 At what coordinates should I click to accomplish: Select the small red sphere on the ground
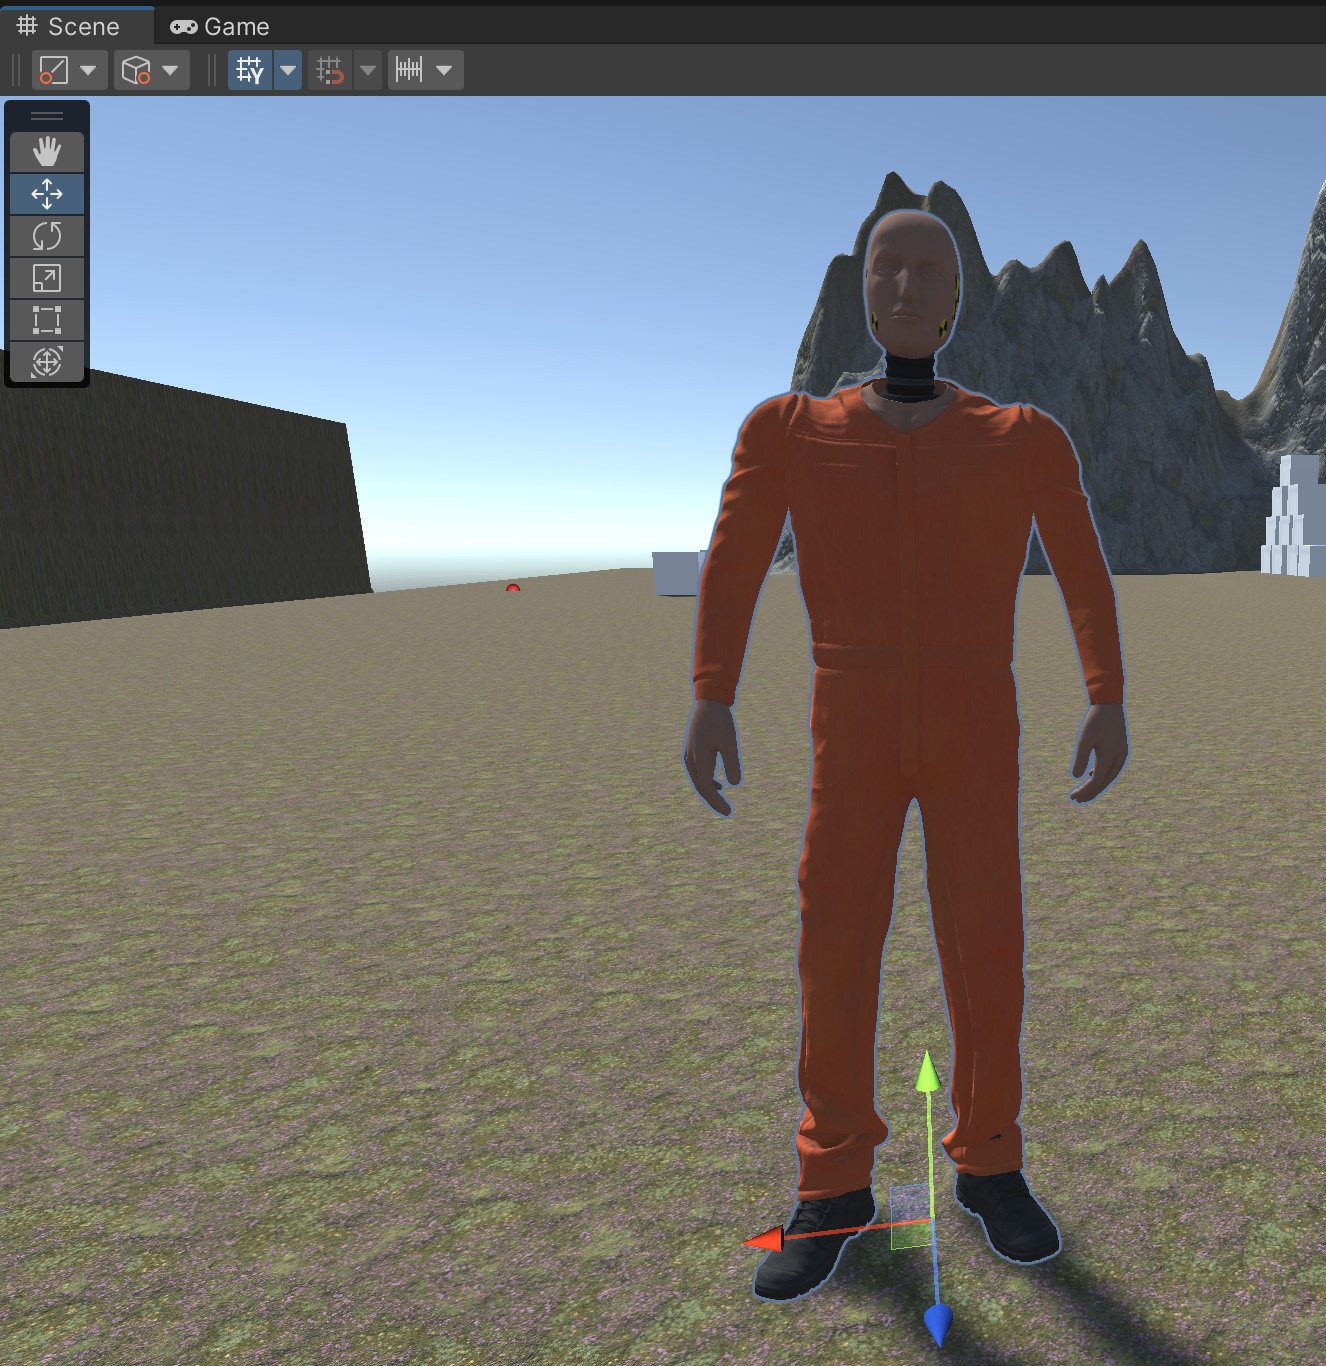pyautogui.click(x=513, y=589)
